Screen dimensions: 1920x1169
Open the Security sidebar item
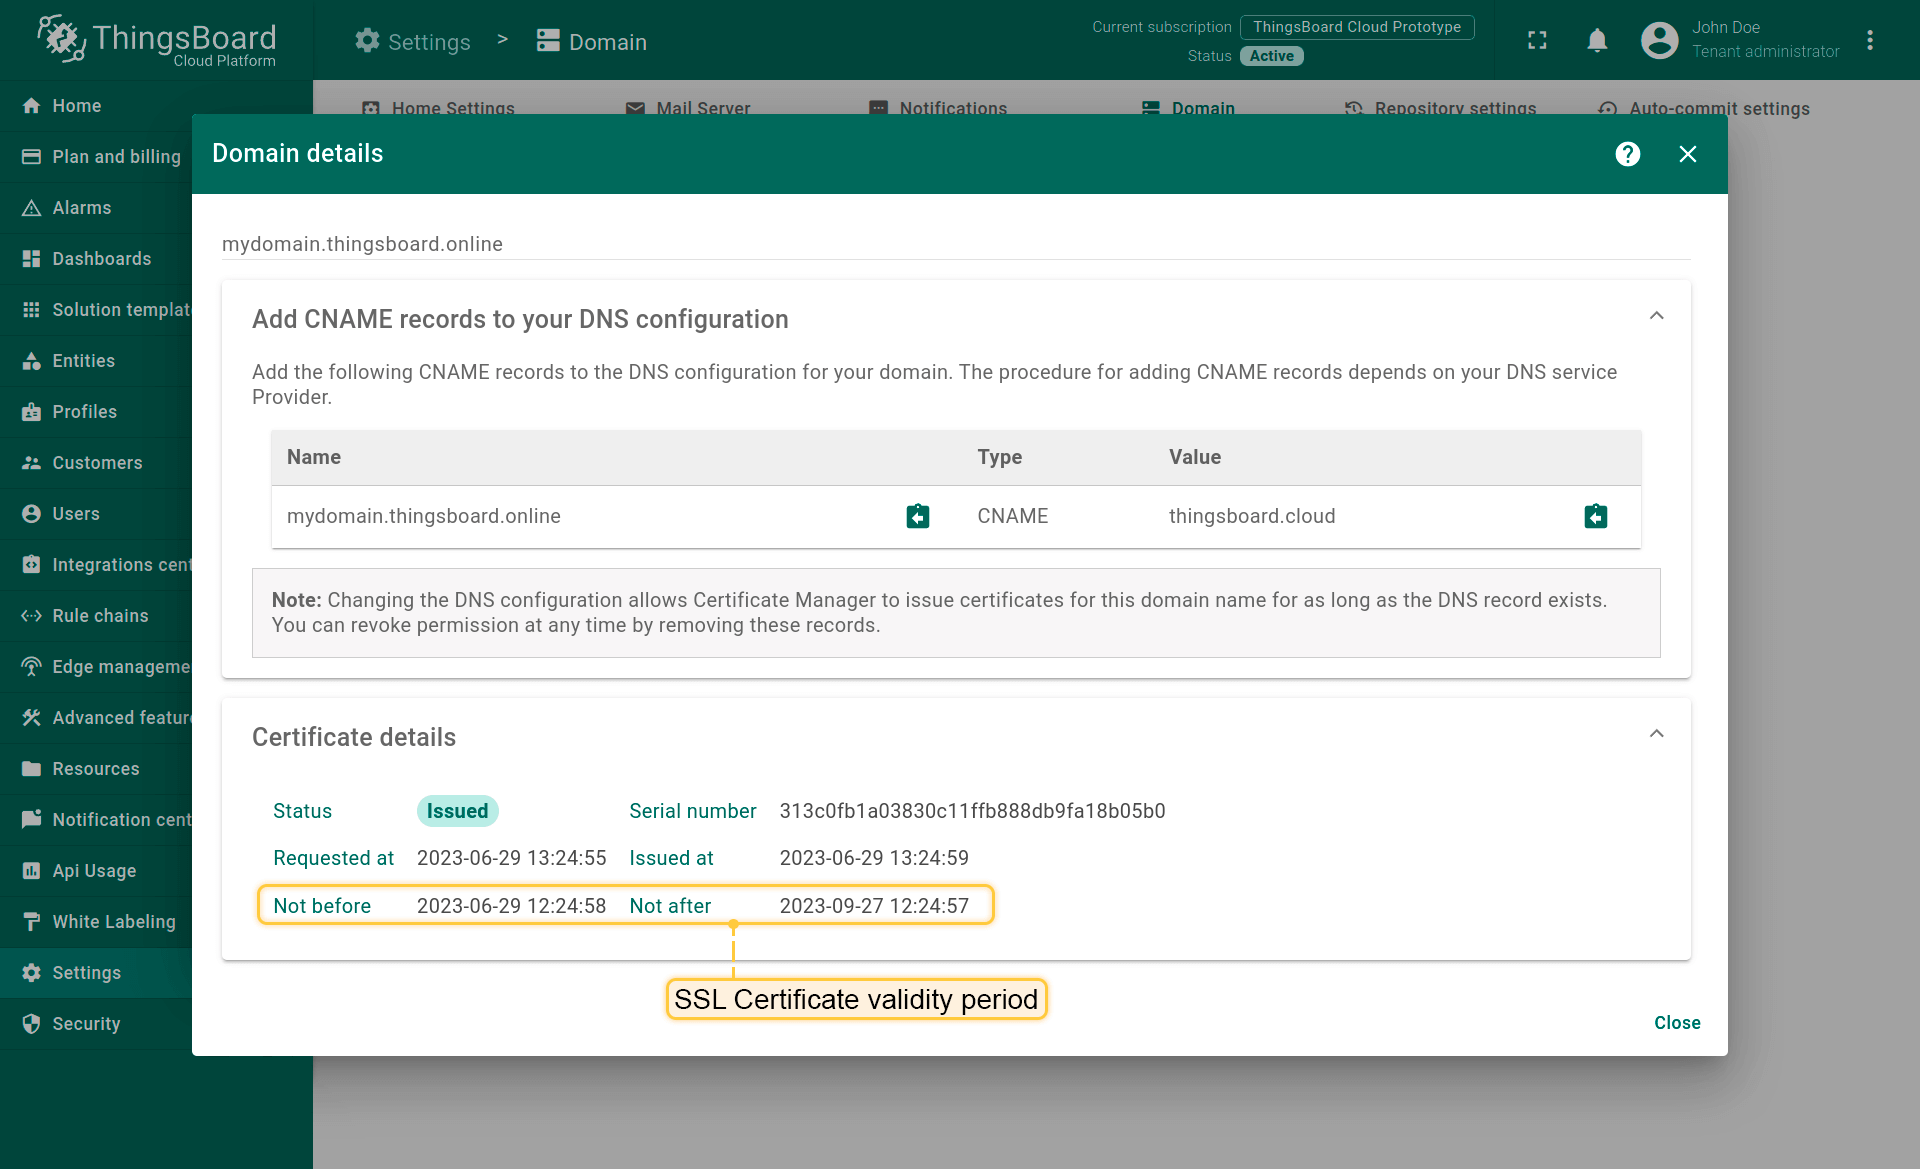(86, 1024)
